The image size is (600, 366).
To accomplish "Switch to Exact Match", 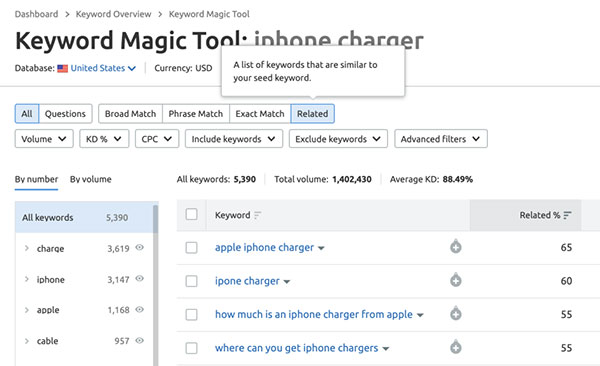I will 260,114.
